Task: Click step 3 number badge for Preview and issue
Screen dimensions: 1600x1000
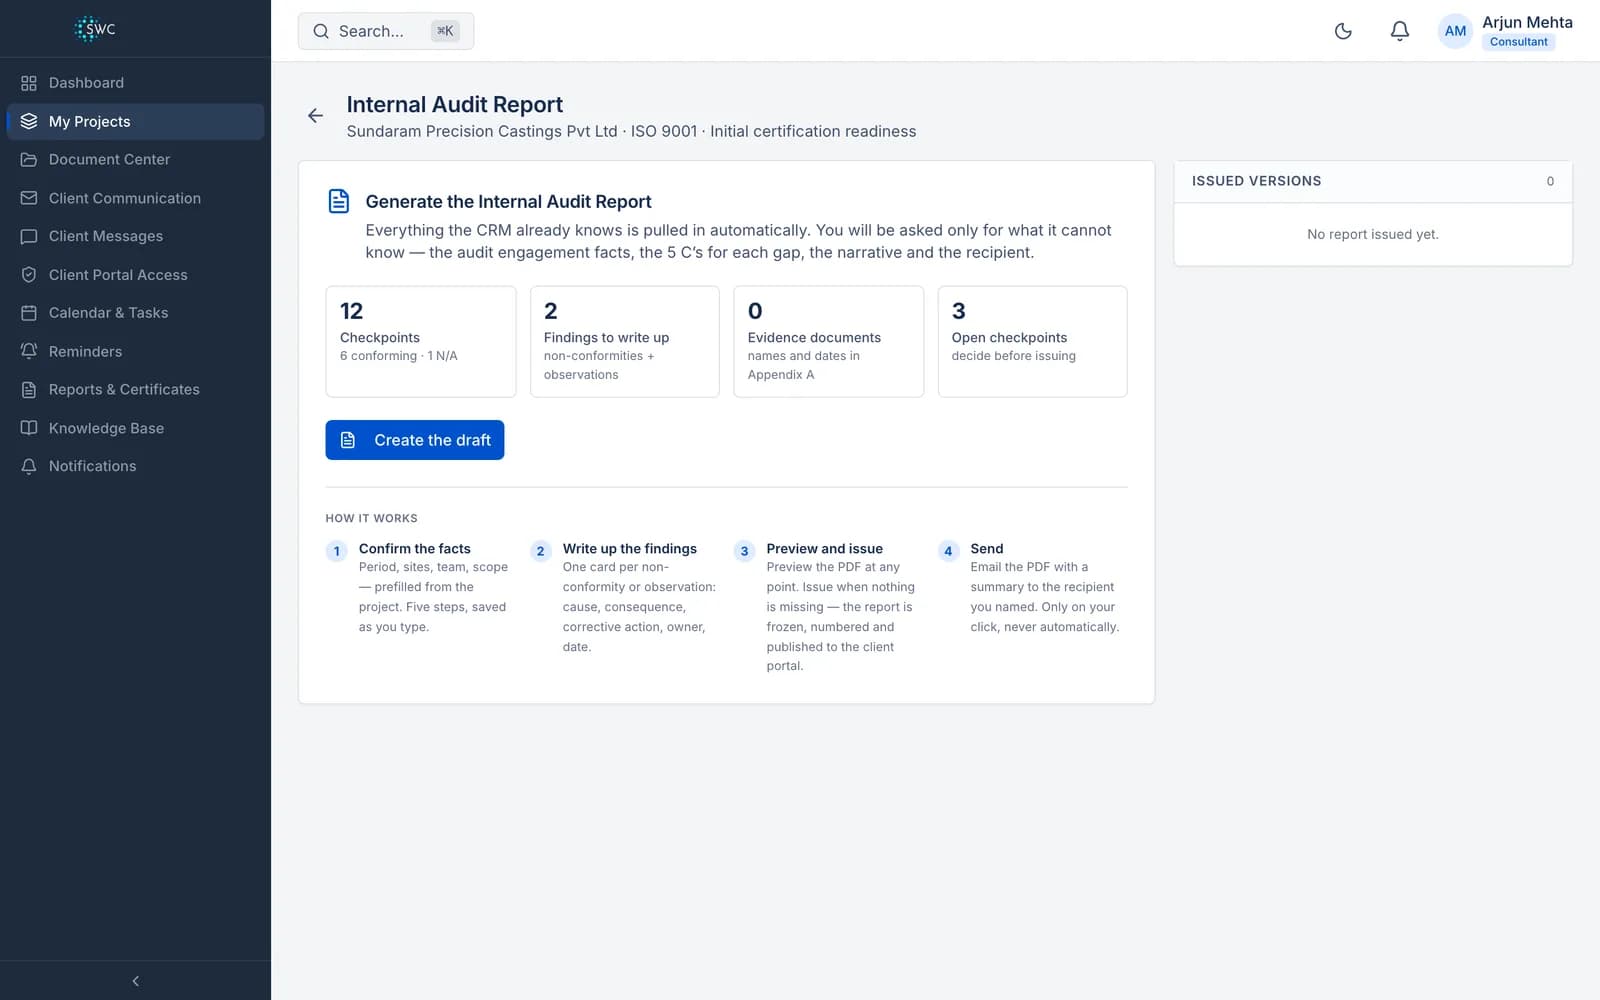Action: 744,551
